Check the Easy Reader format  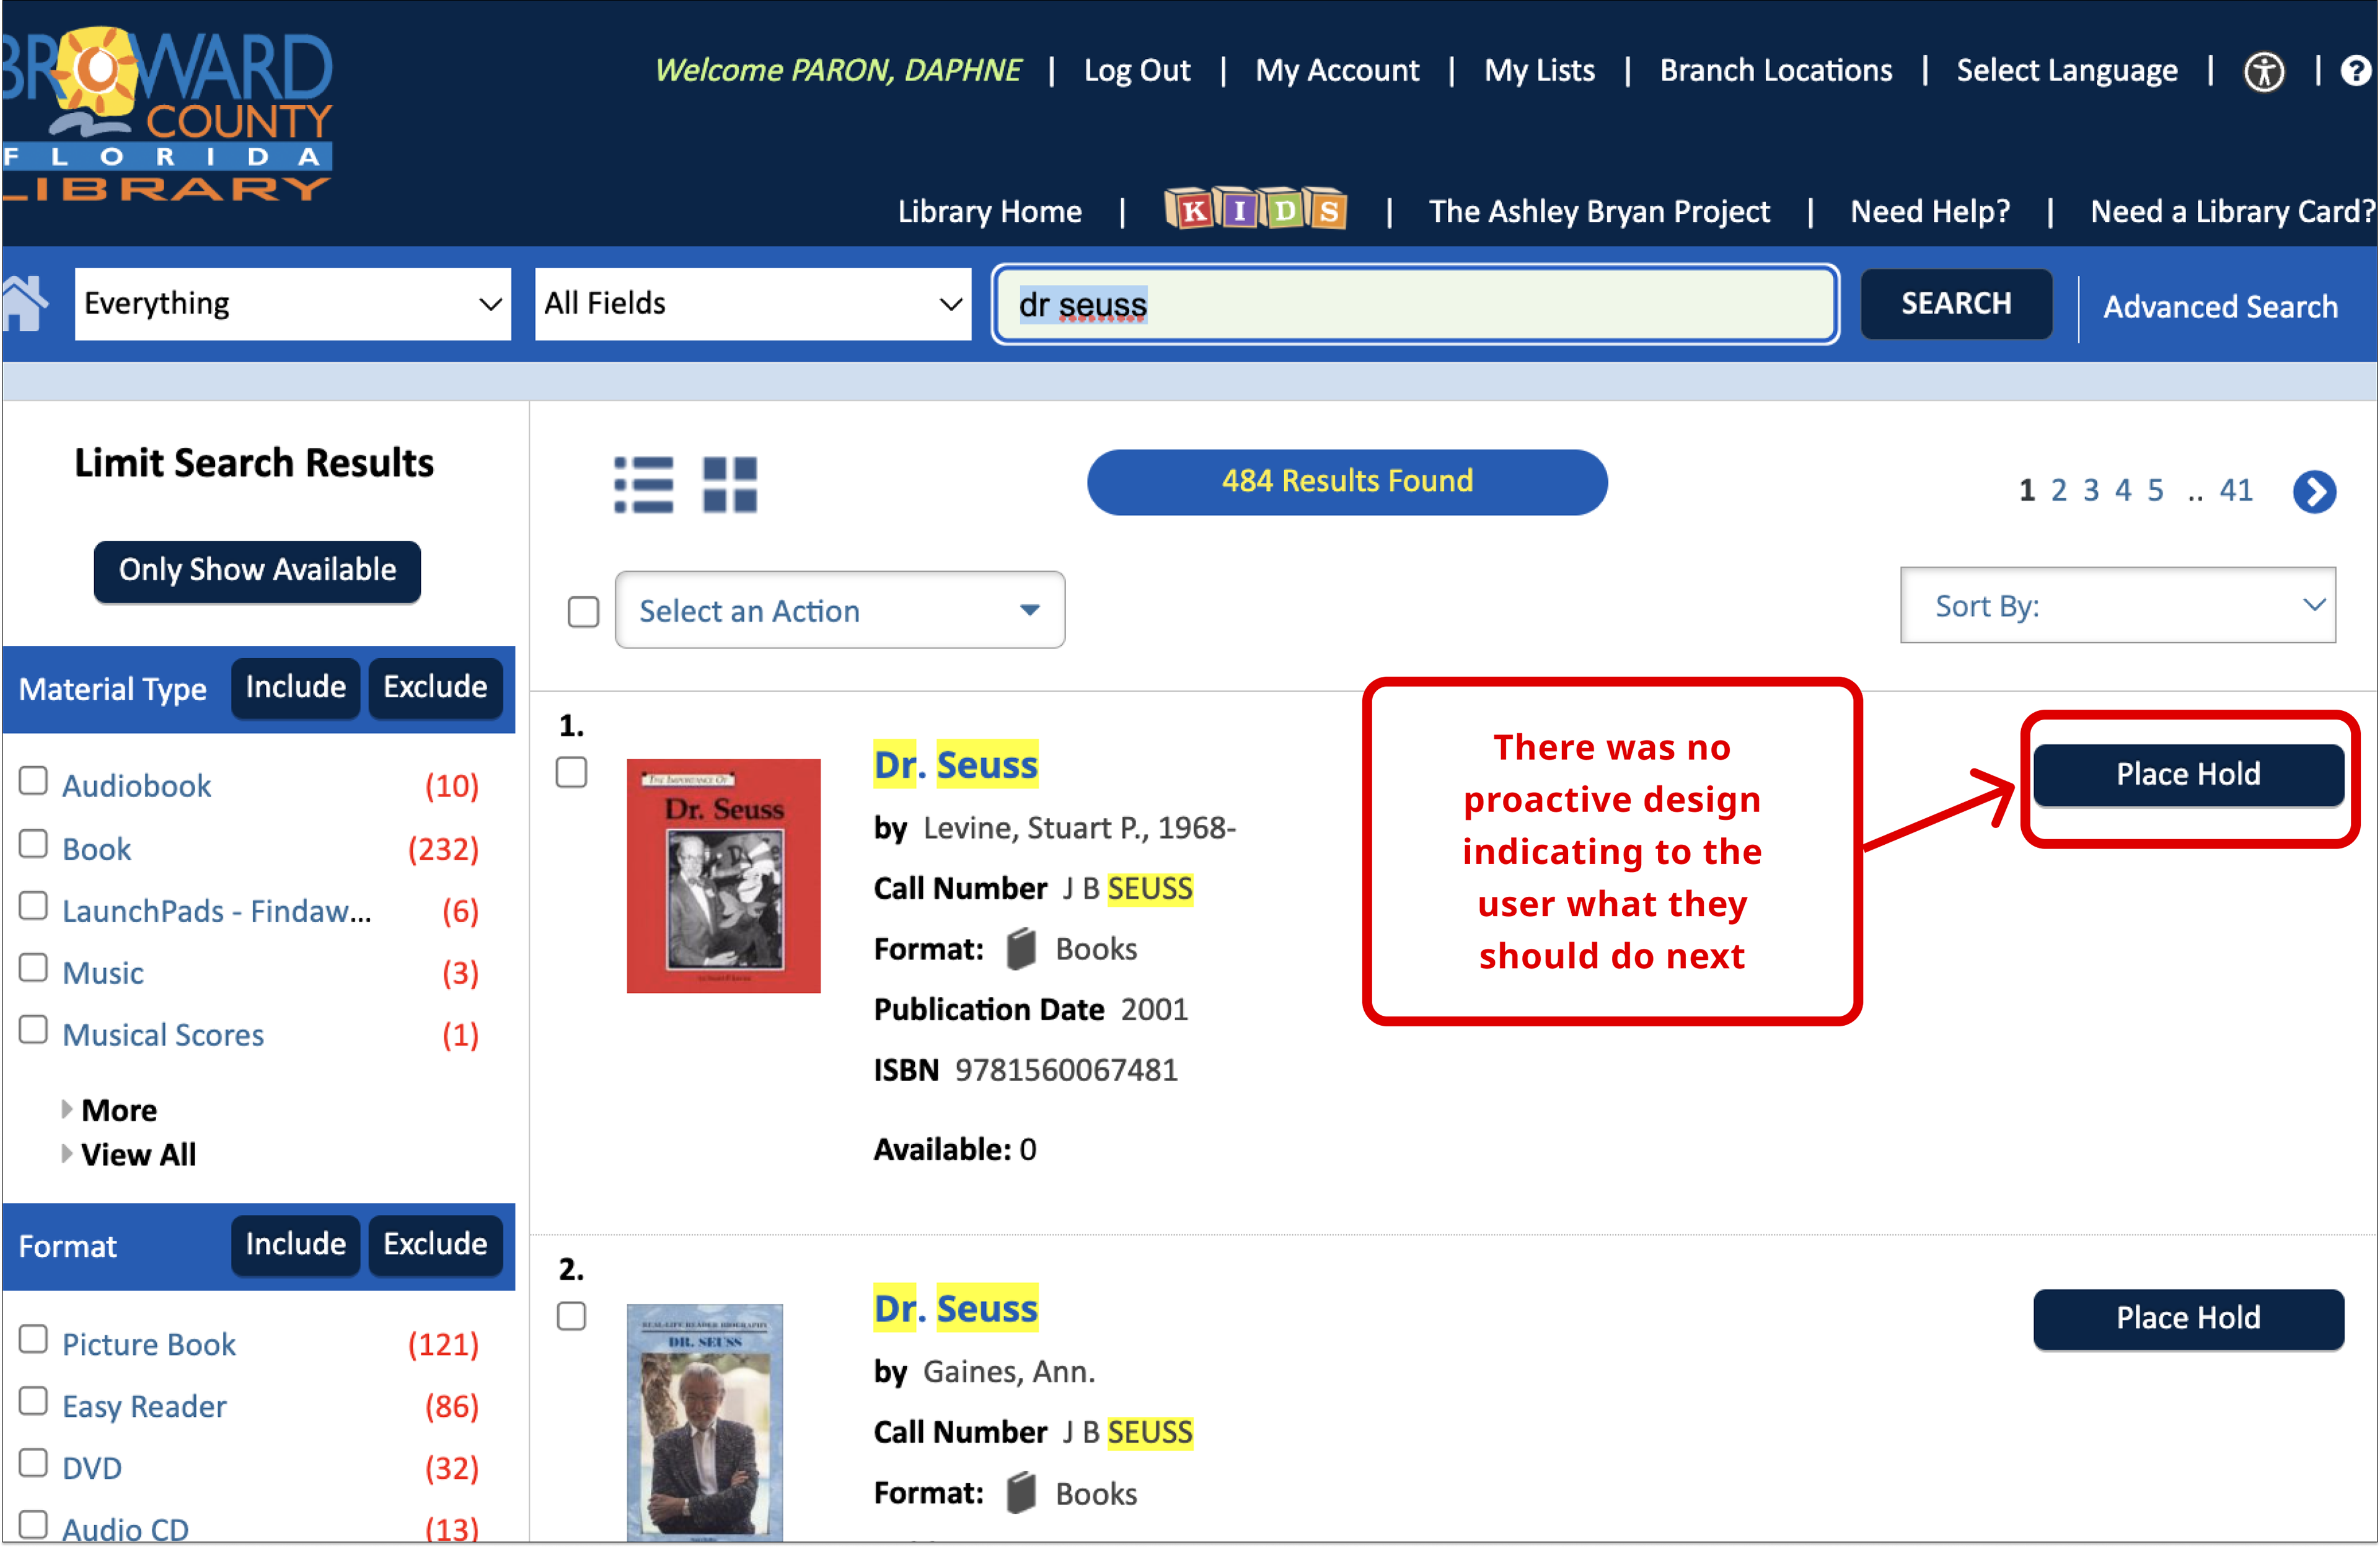34,1401
